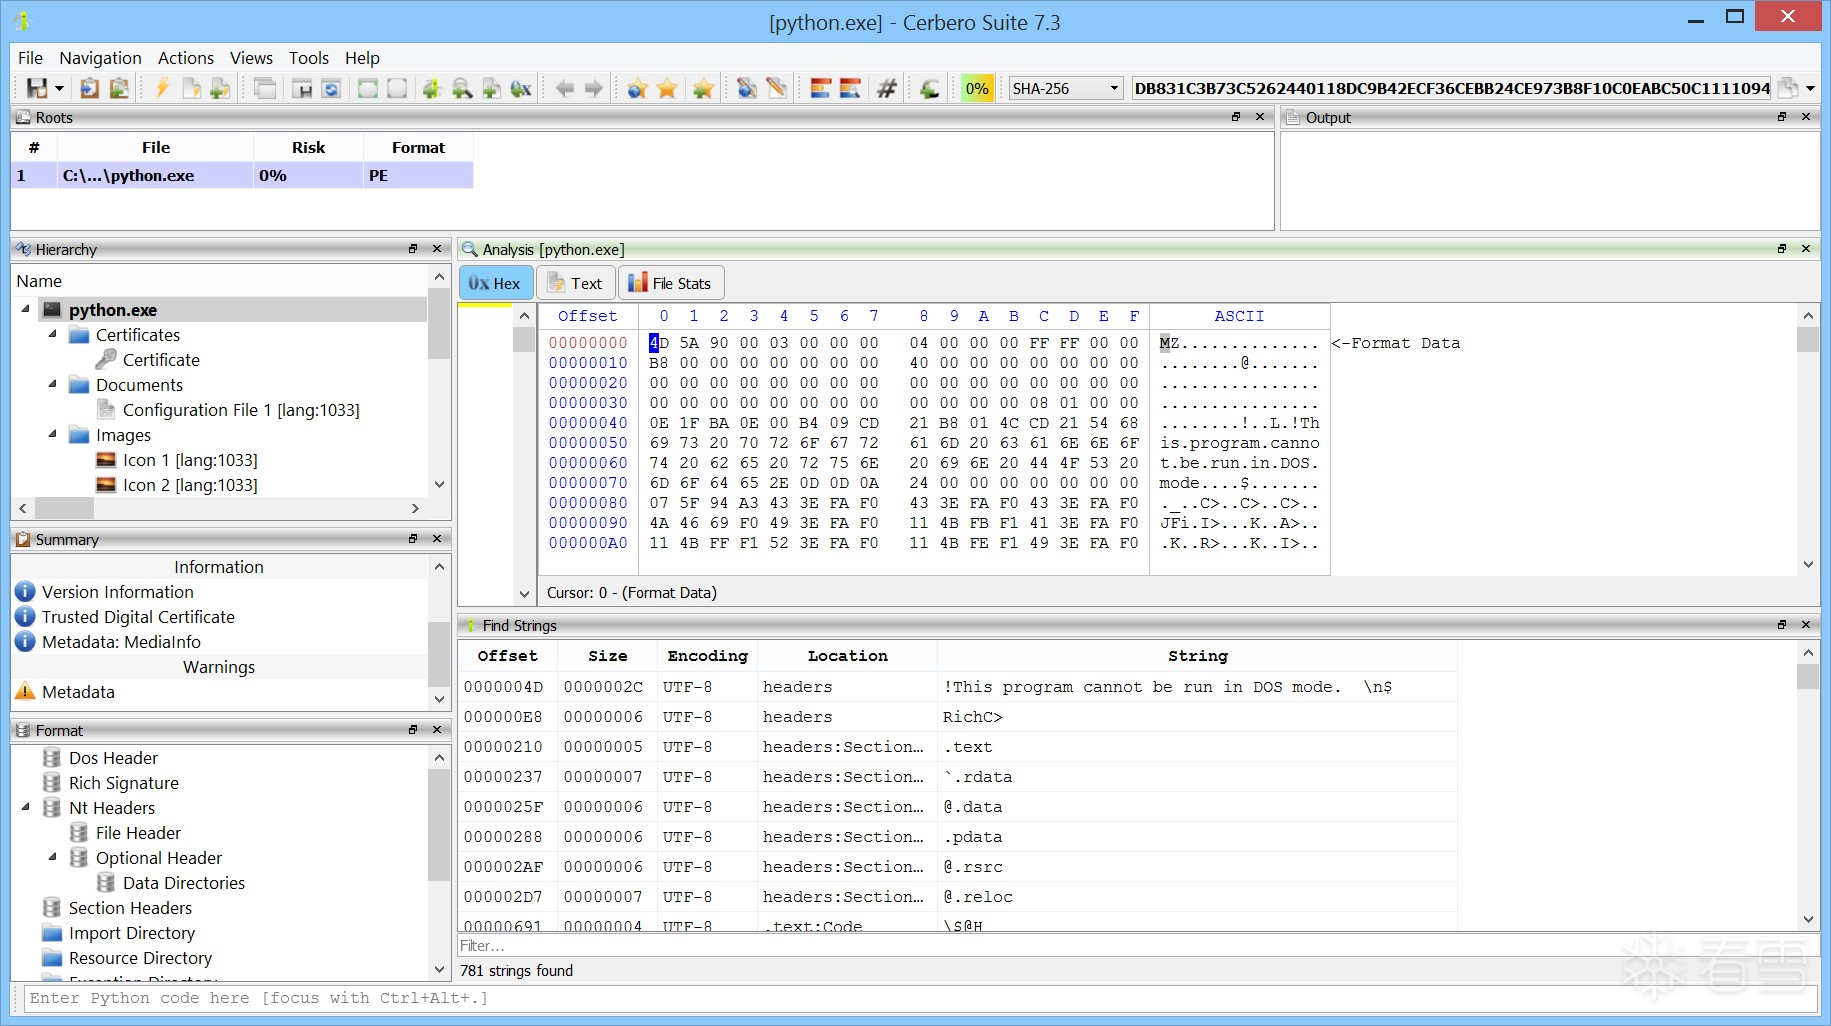Collapse the Nt Headers node in Format

coord(26,808)
